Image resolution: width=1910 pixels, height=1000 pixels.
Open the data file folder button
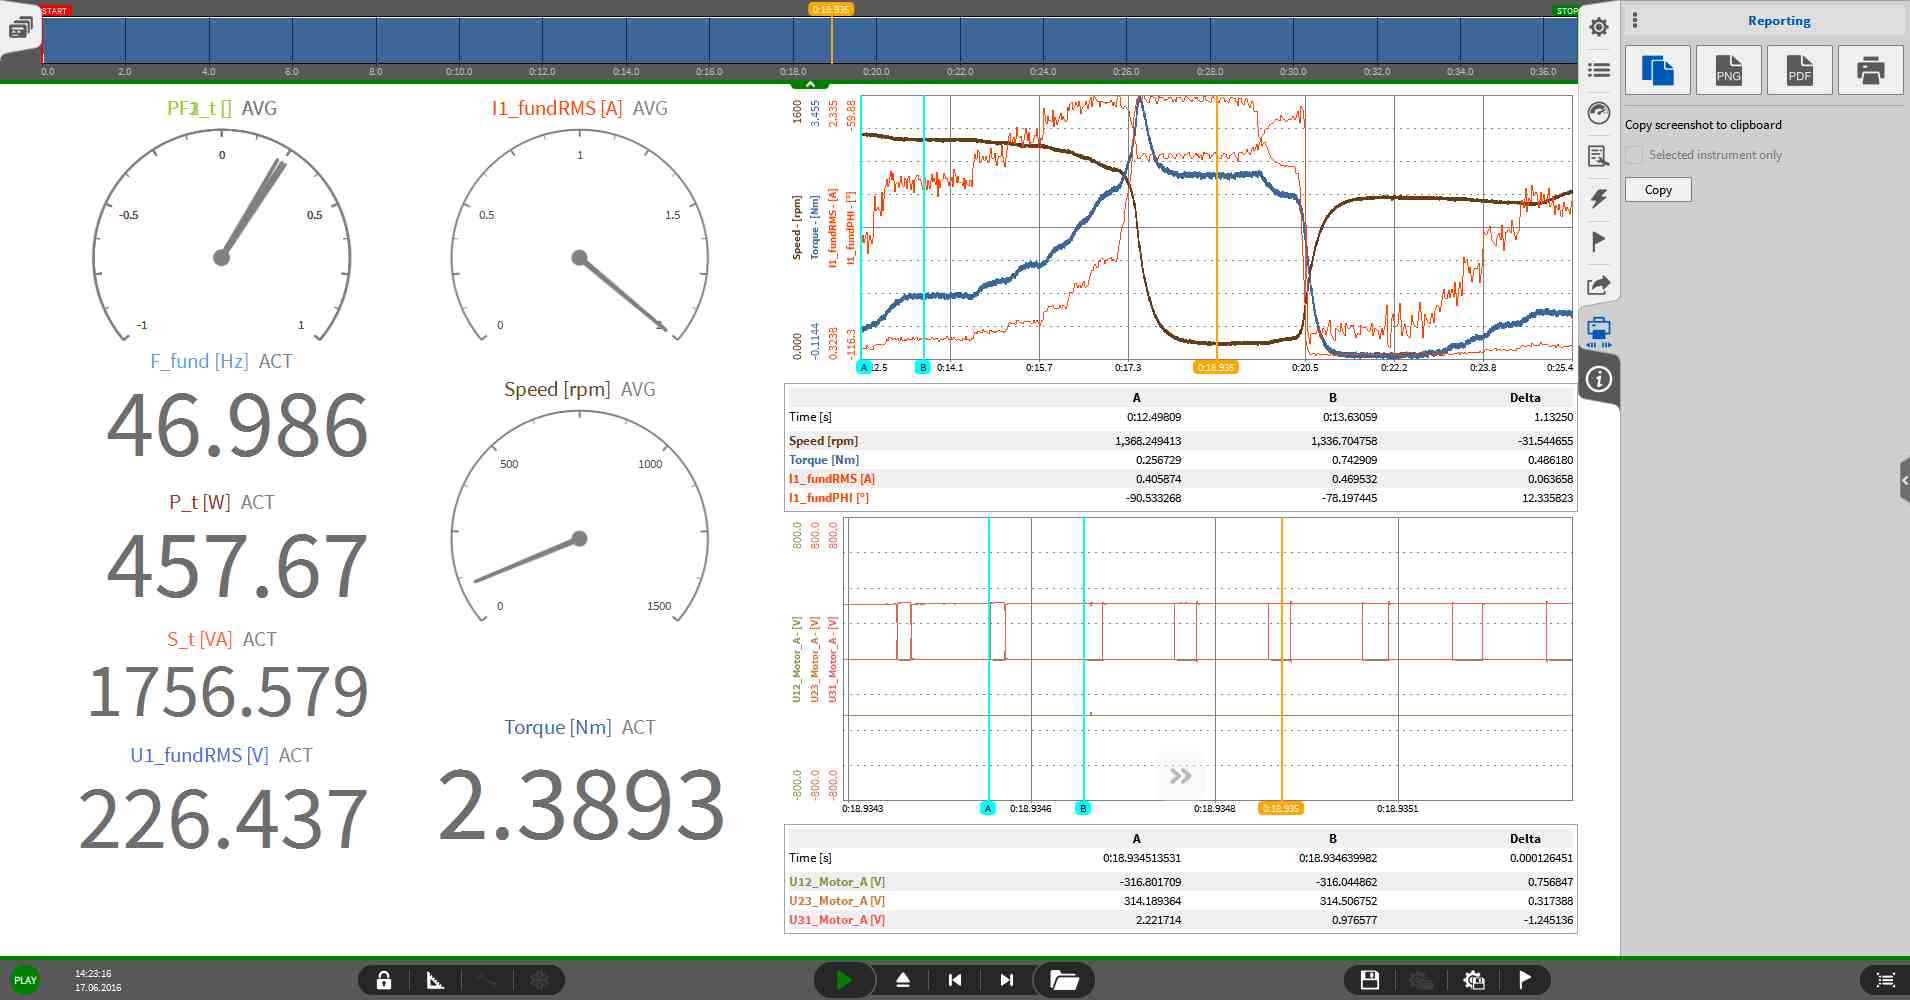click(x=1064, y=980)
